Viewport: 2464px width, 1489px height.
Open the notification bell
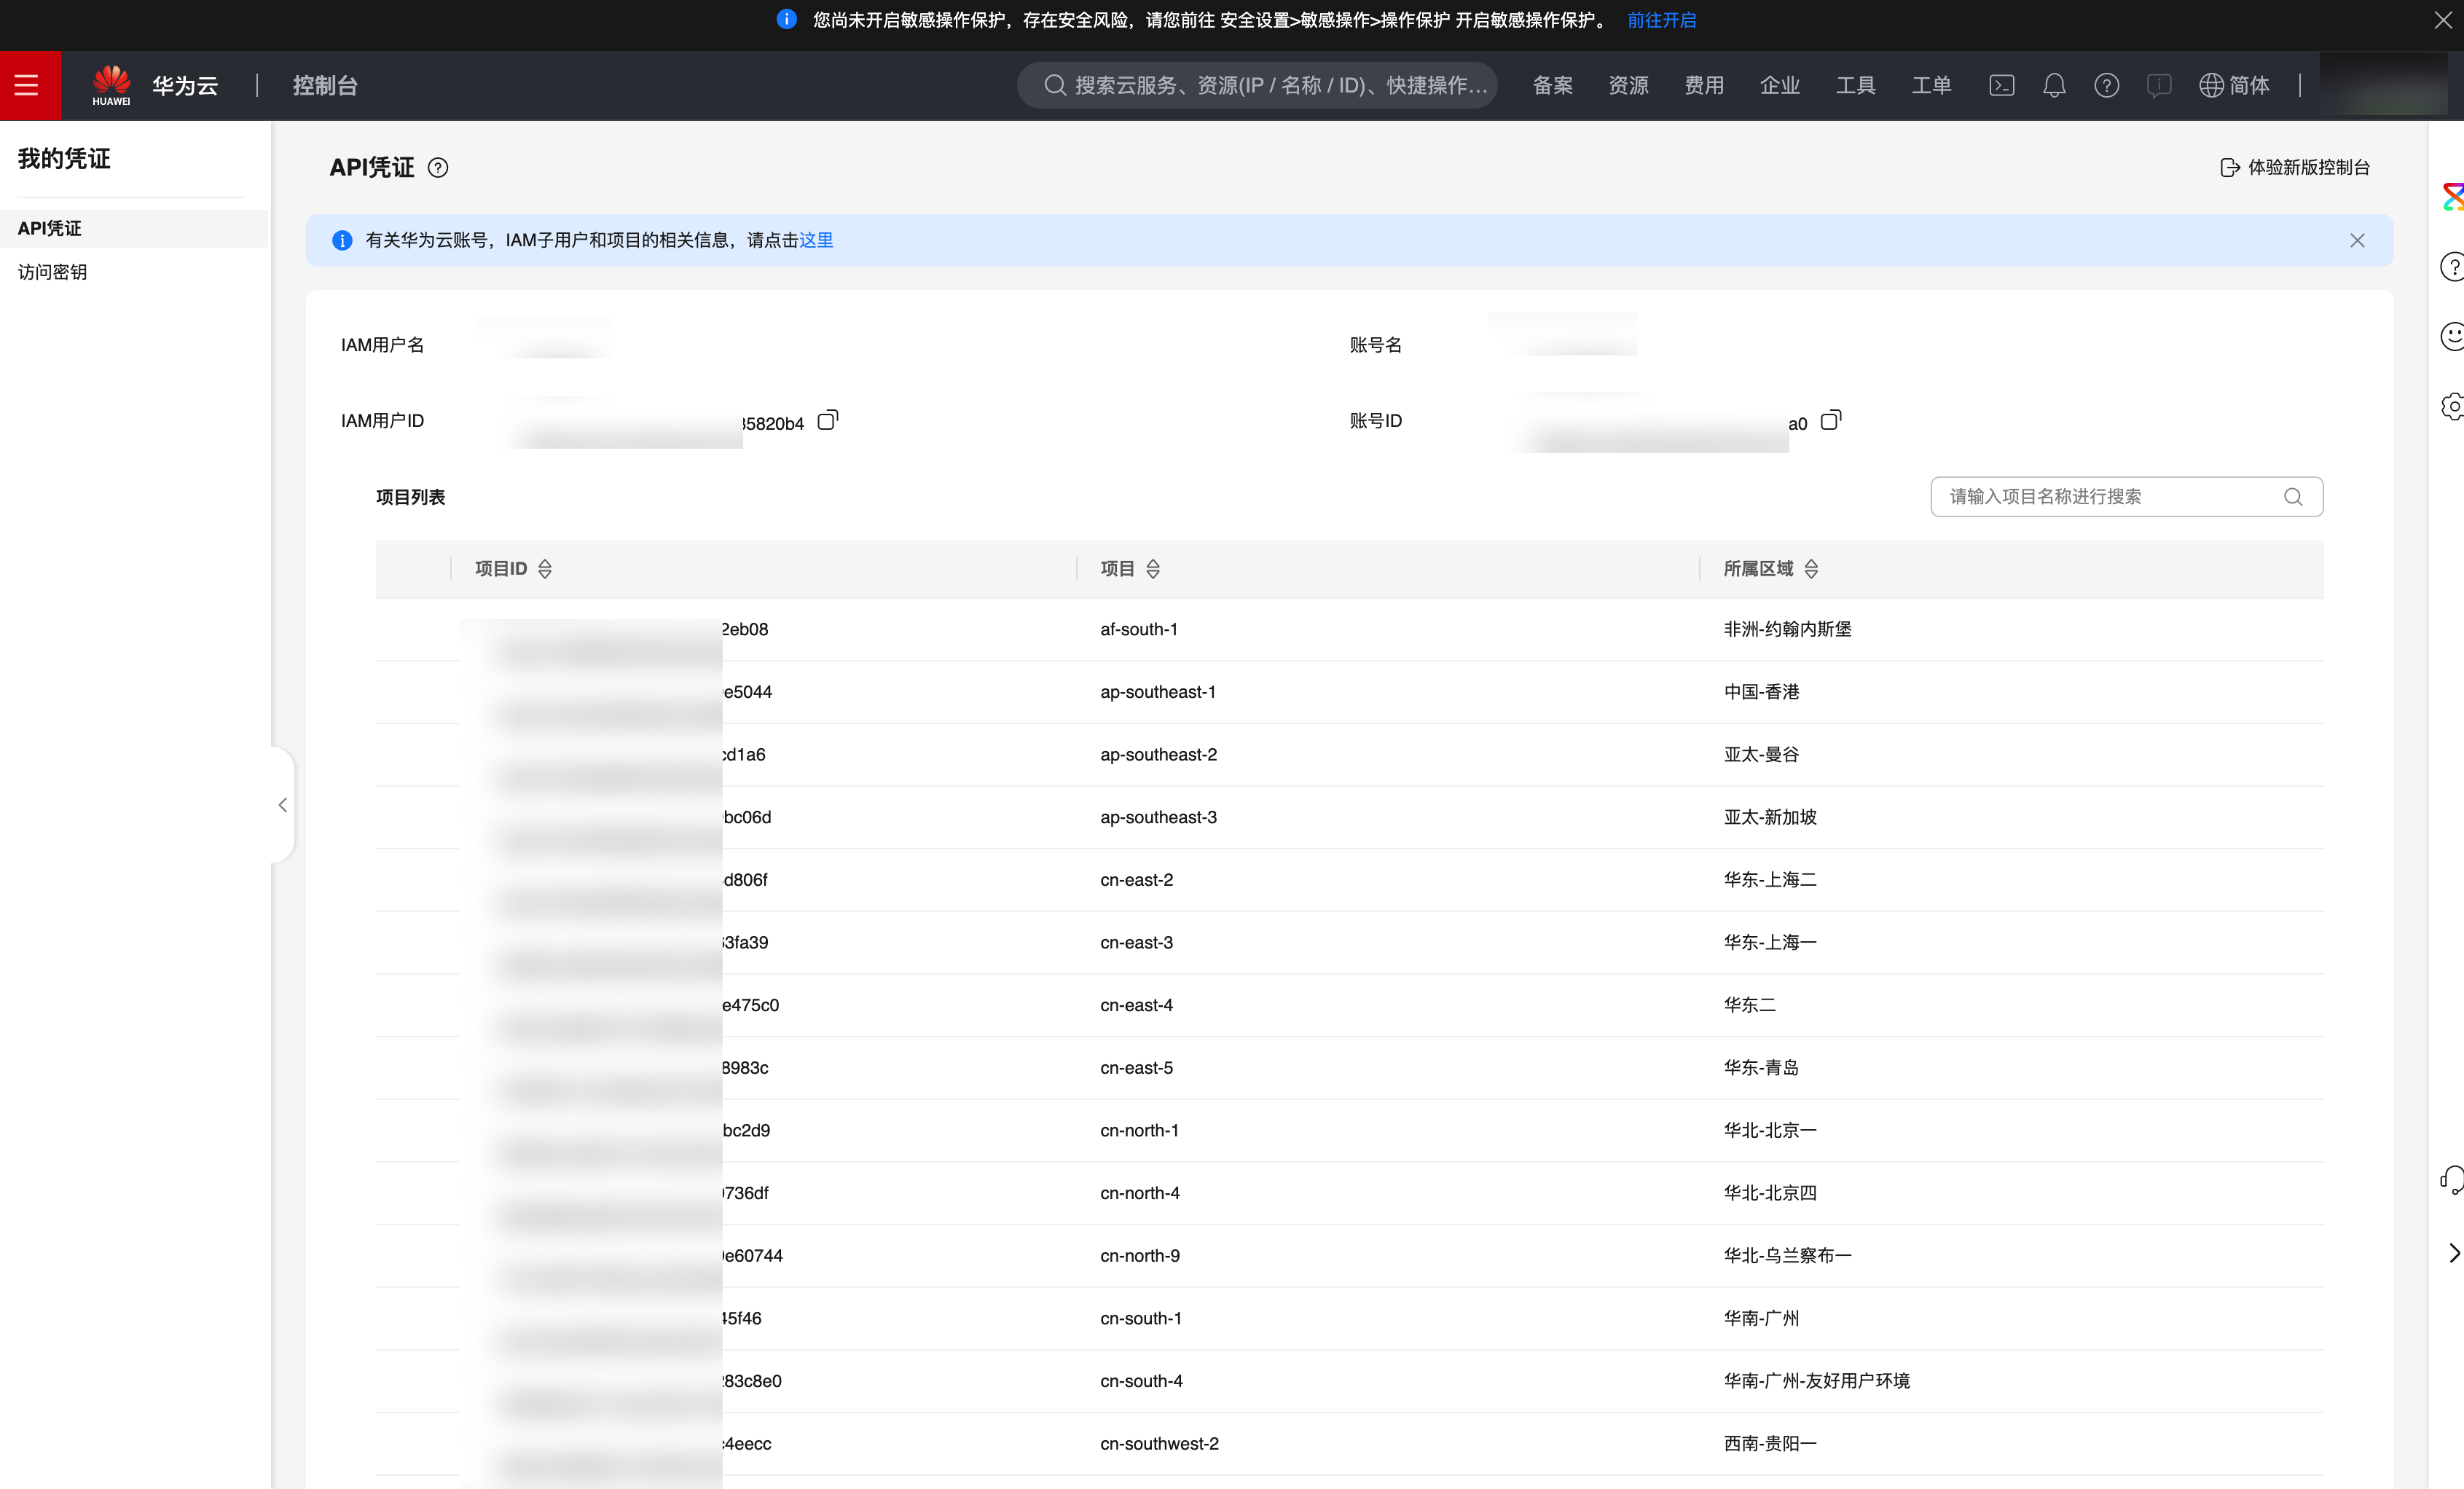coord(2054,85)
